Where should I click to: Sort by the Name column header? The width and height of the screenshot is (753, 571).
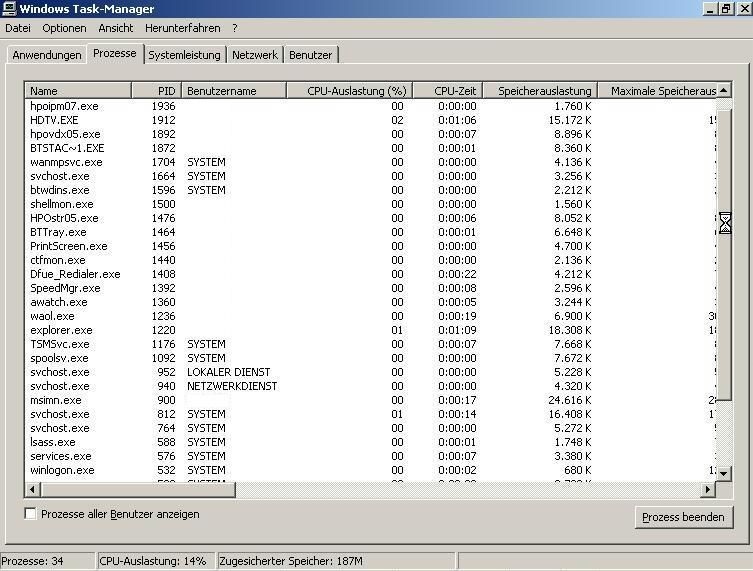point(78,91)
